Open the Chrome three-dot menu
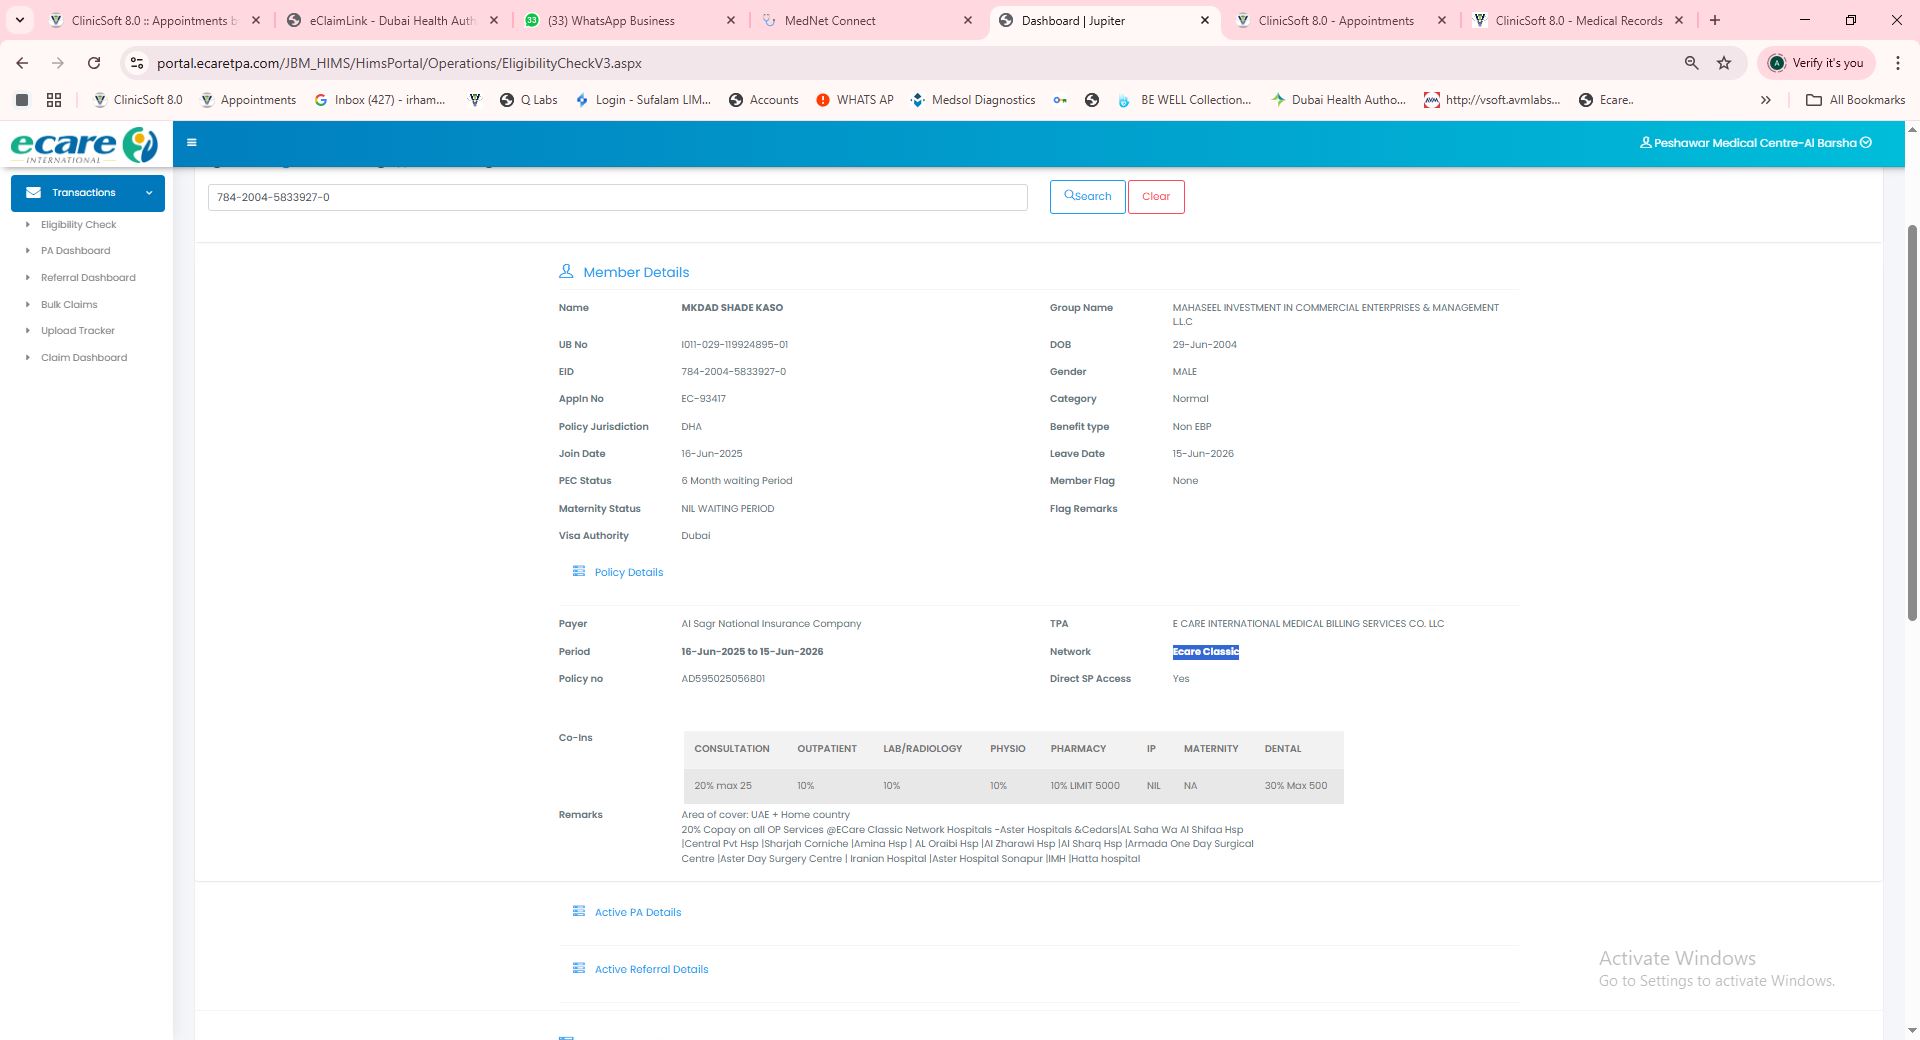This screenshot has width=1920, height=1040. click(1897, 63)
